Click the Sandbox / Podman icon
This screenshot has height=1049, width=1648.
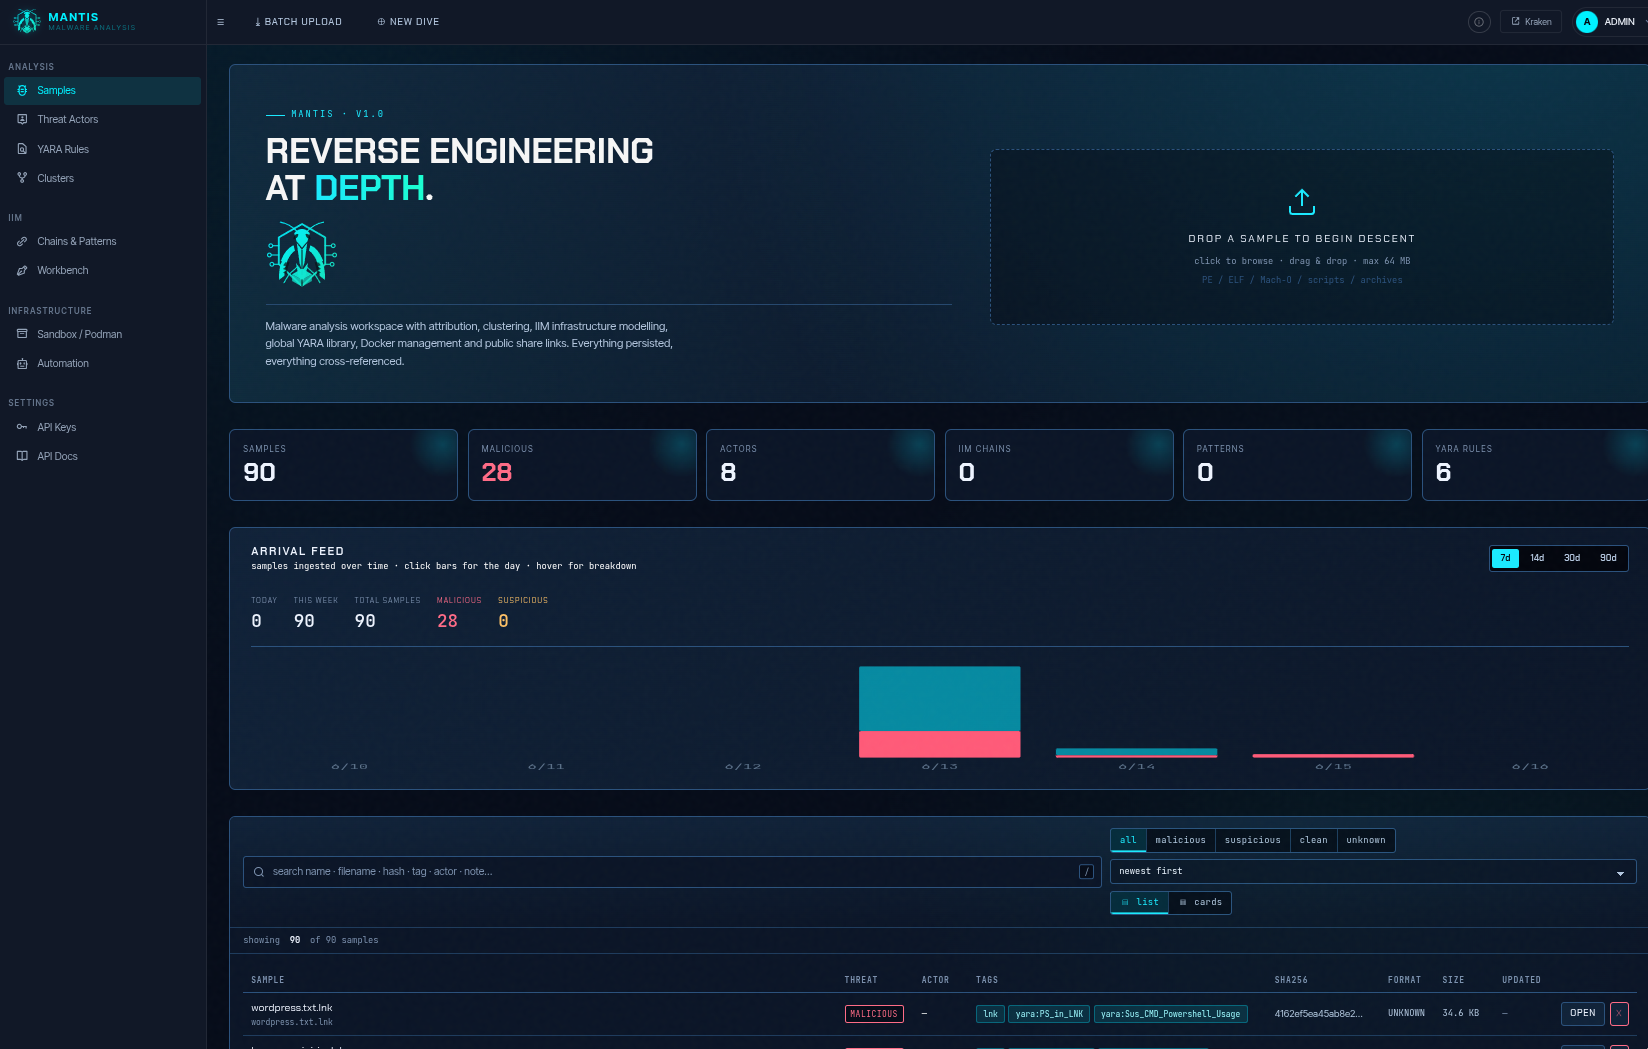tap(22, 334)
